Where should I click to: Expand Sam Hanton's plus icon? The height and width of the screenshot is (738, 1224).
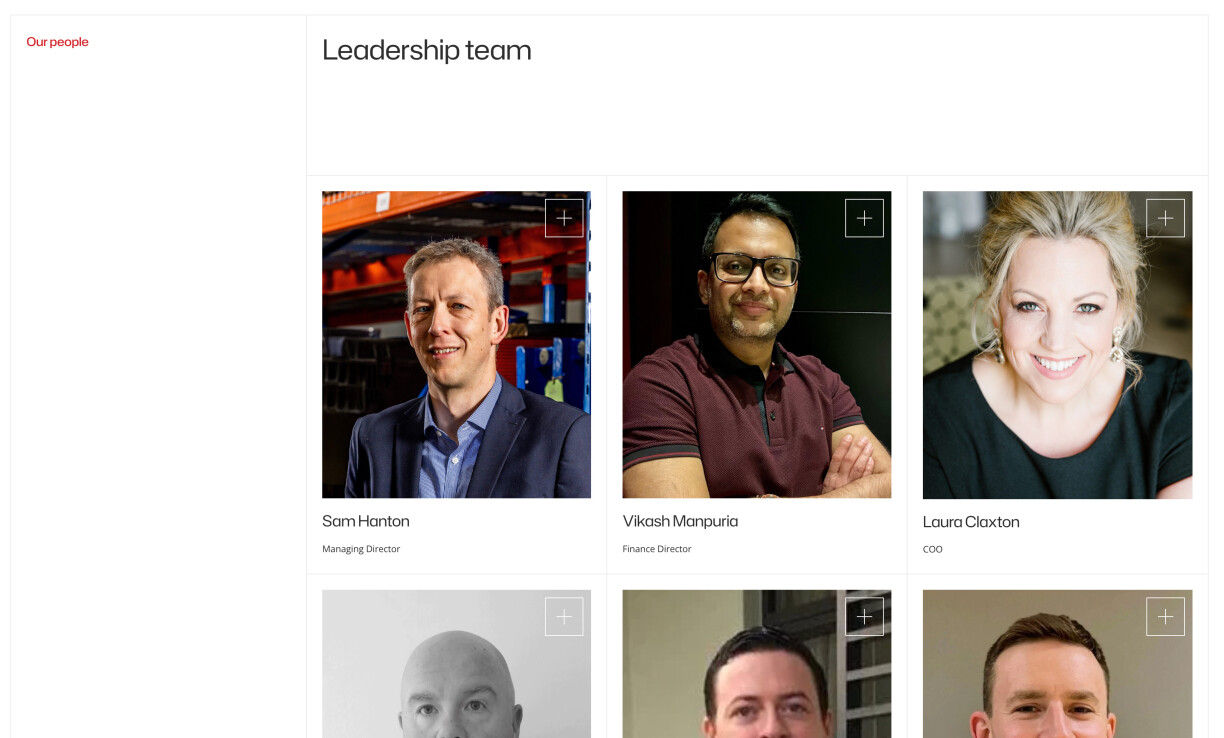[x=564, y=218]
